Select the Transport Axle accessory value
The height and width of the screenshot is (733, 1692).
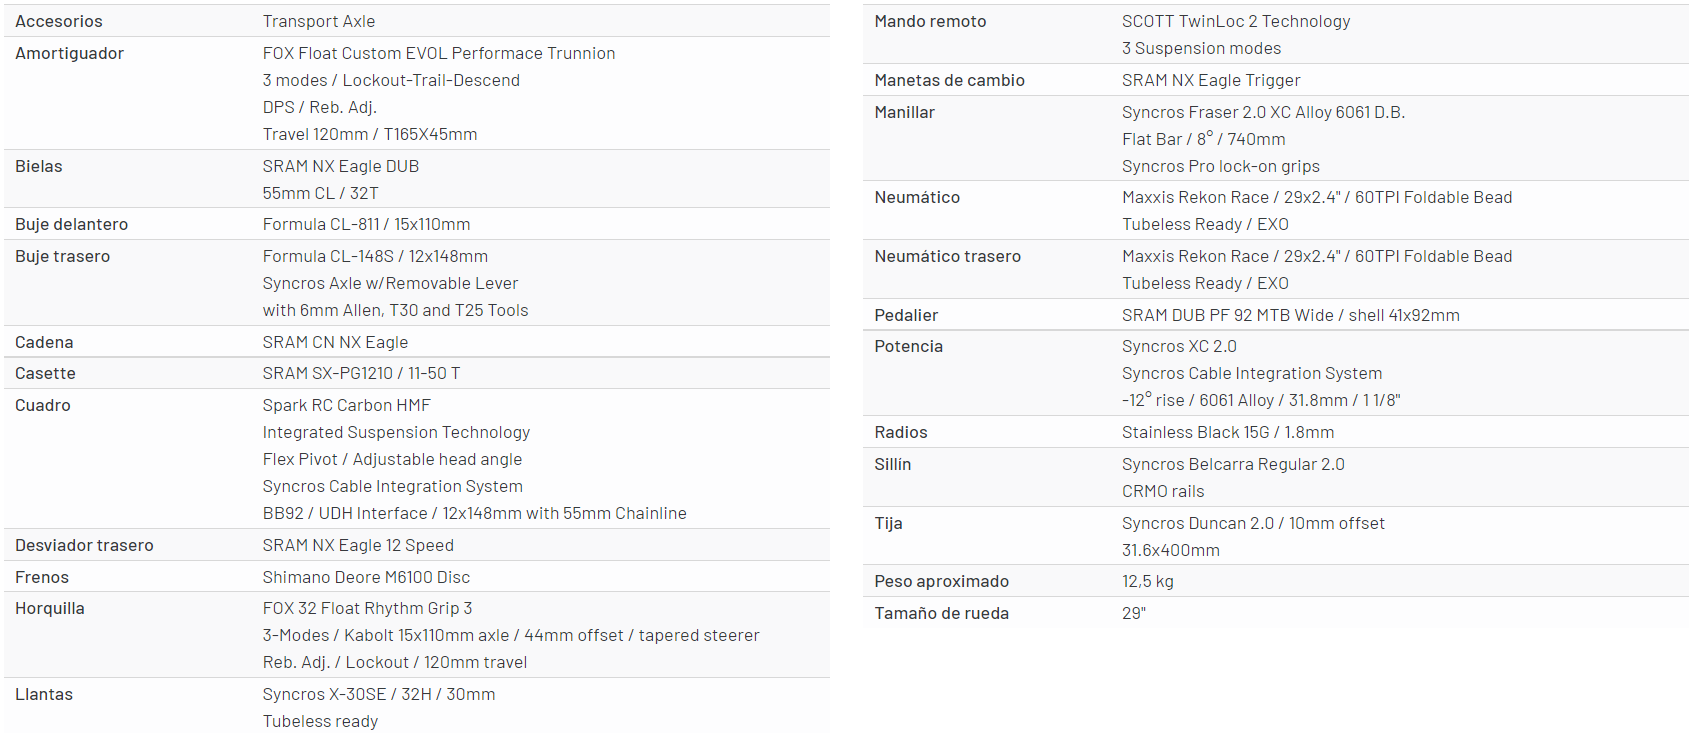coord(318,21)
